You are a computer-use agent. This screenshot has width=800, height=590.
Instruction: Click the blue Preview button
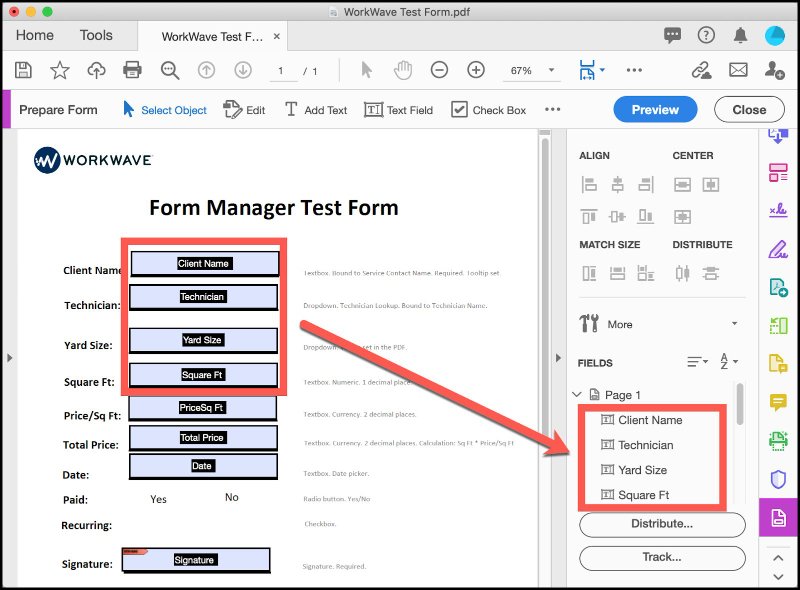click(655, 110)
